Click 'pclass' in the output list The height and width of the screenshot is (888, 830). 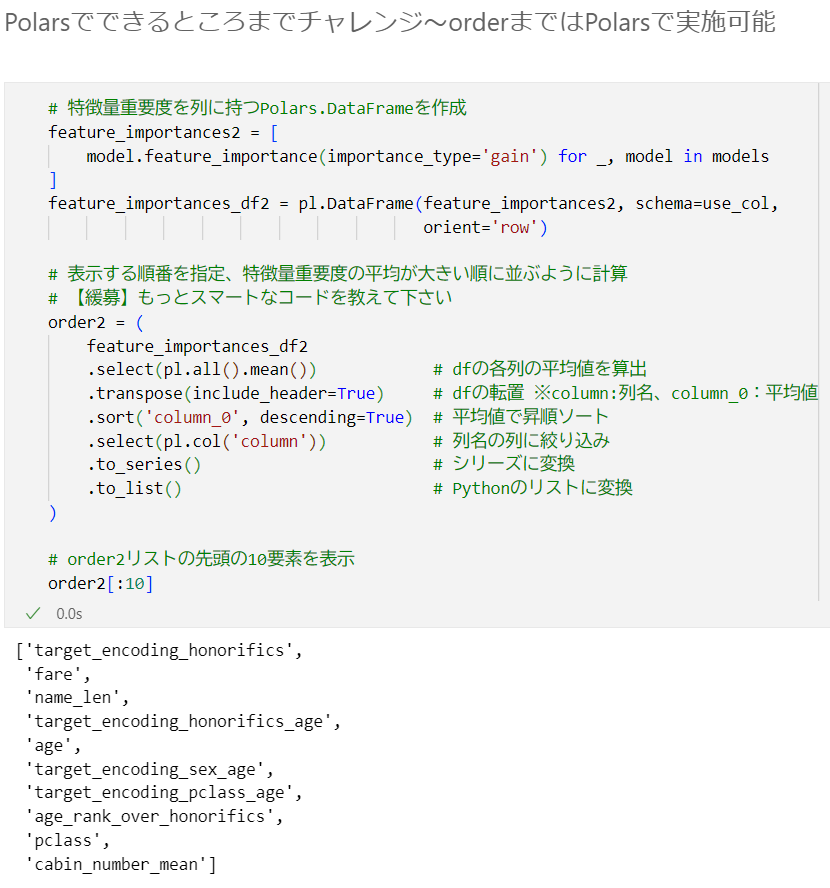point(63,841)
